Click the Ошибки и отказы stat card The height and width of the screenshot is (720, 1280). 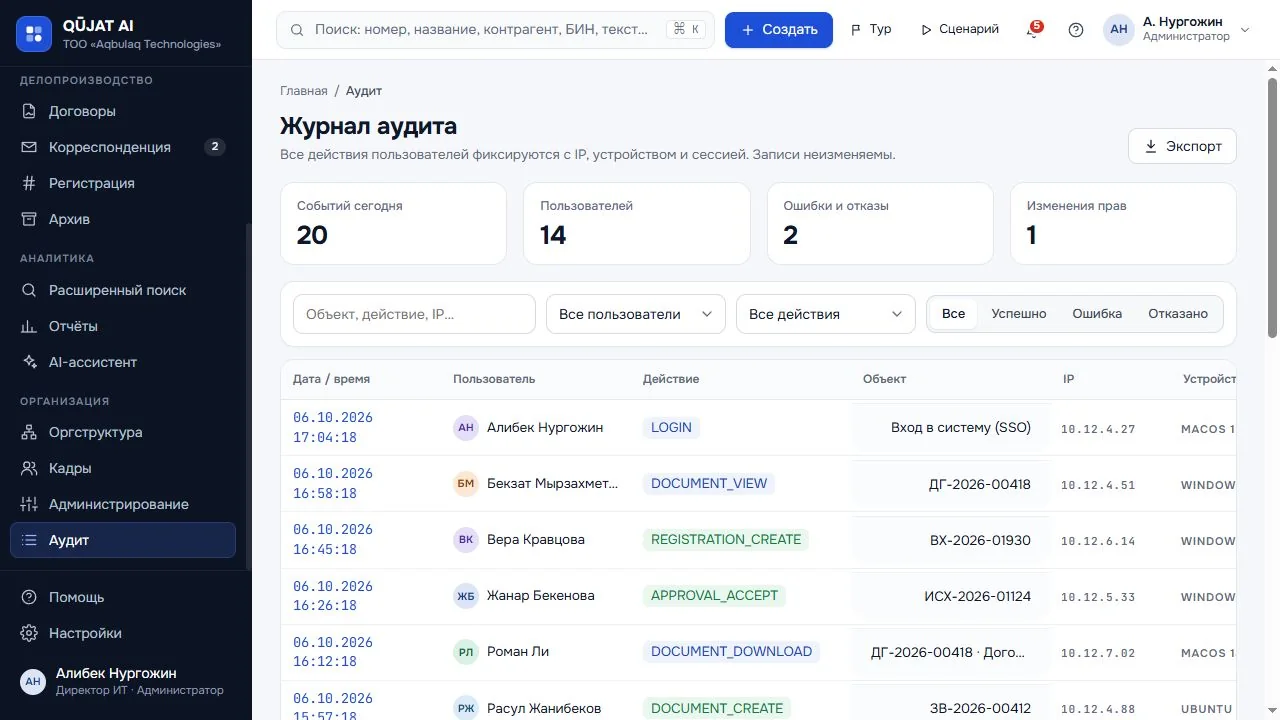(x=880, y=223)
